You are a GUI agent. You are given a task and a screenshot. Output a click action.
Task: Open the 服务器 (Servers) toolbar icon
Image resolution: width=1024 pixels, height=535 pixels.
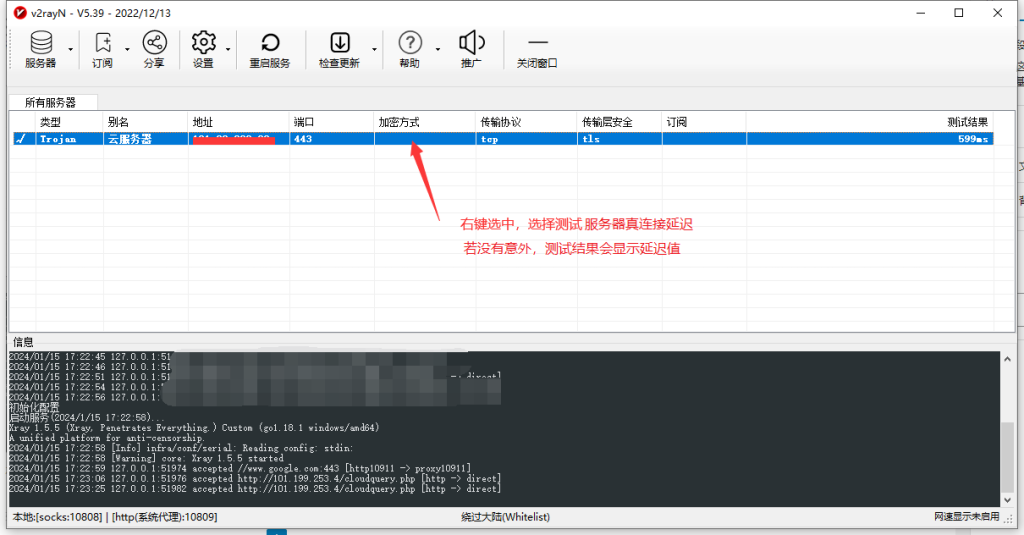point(40,49)
